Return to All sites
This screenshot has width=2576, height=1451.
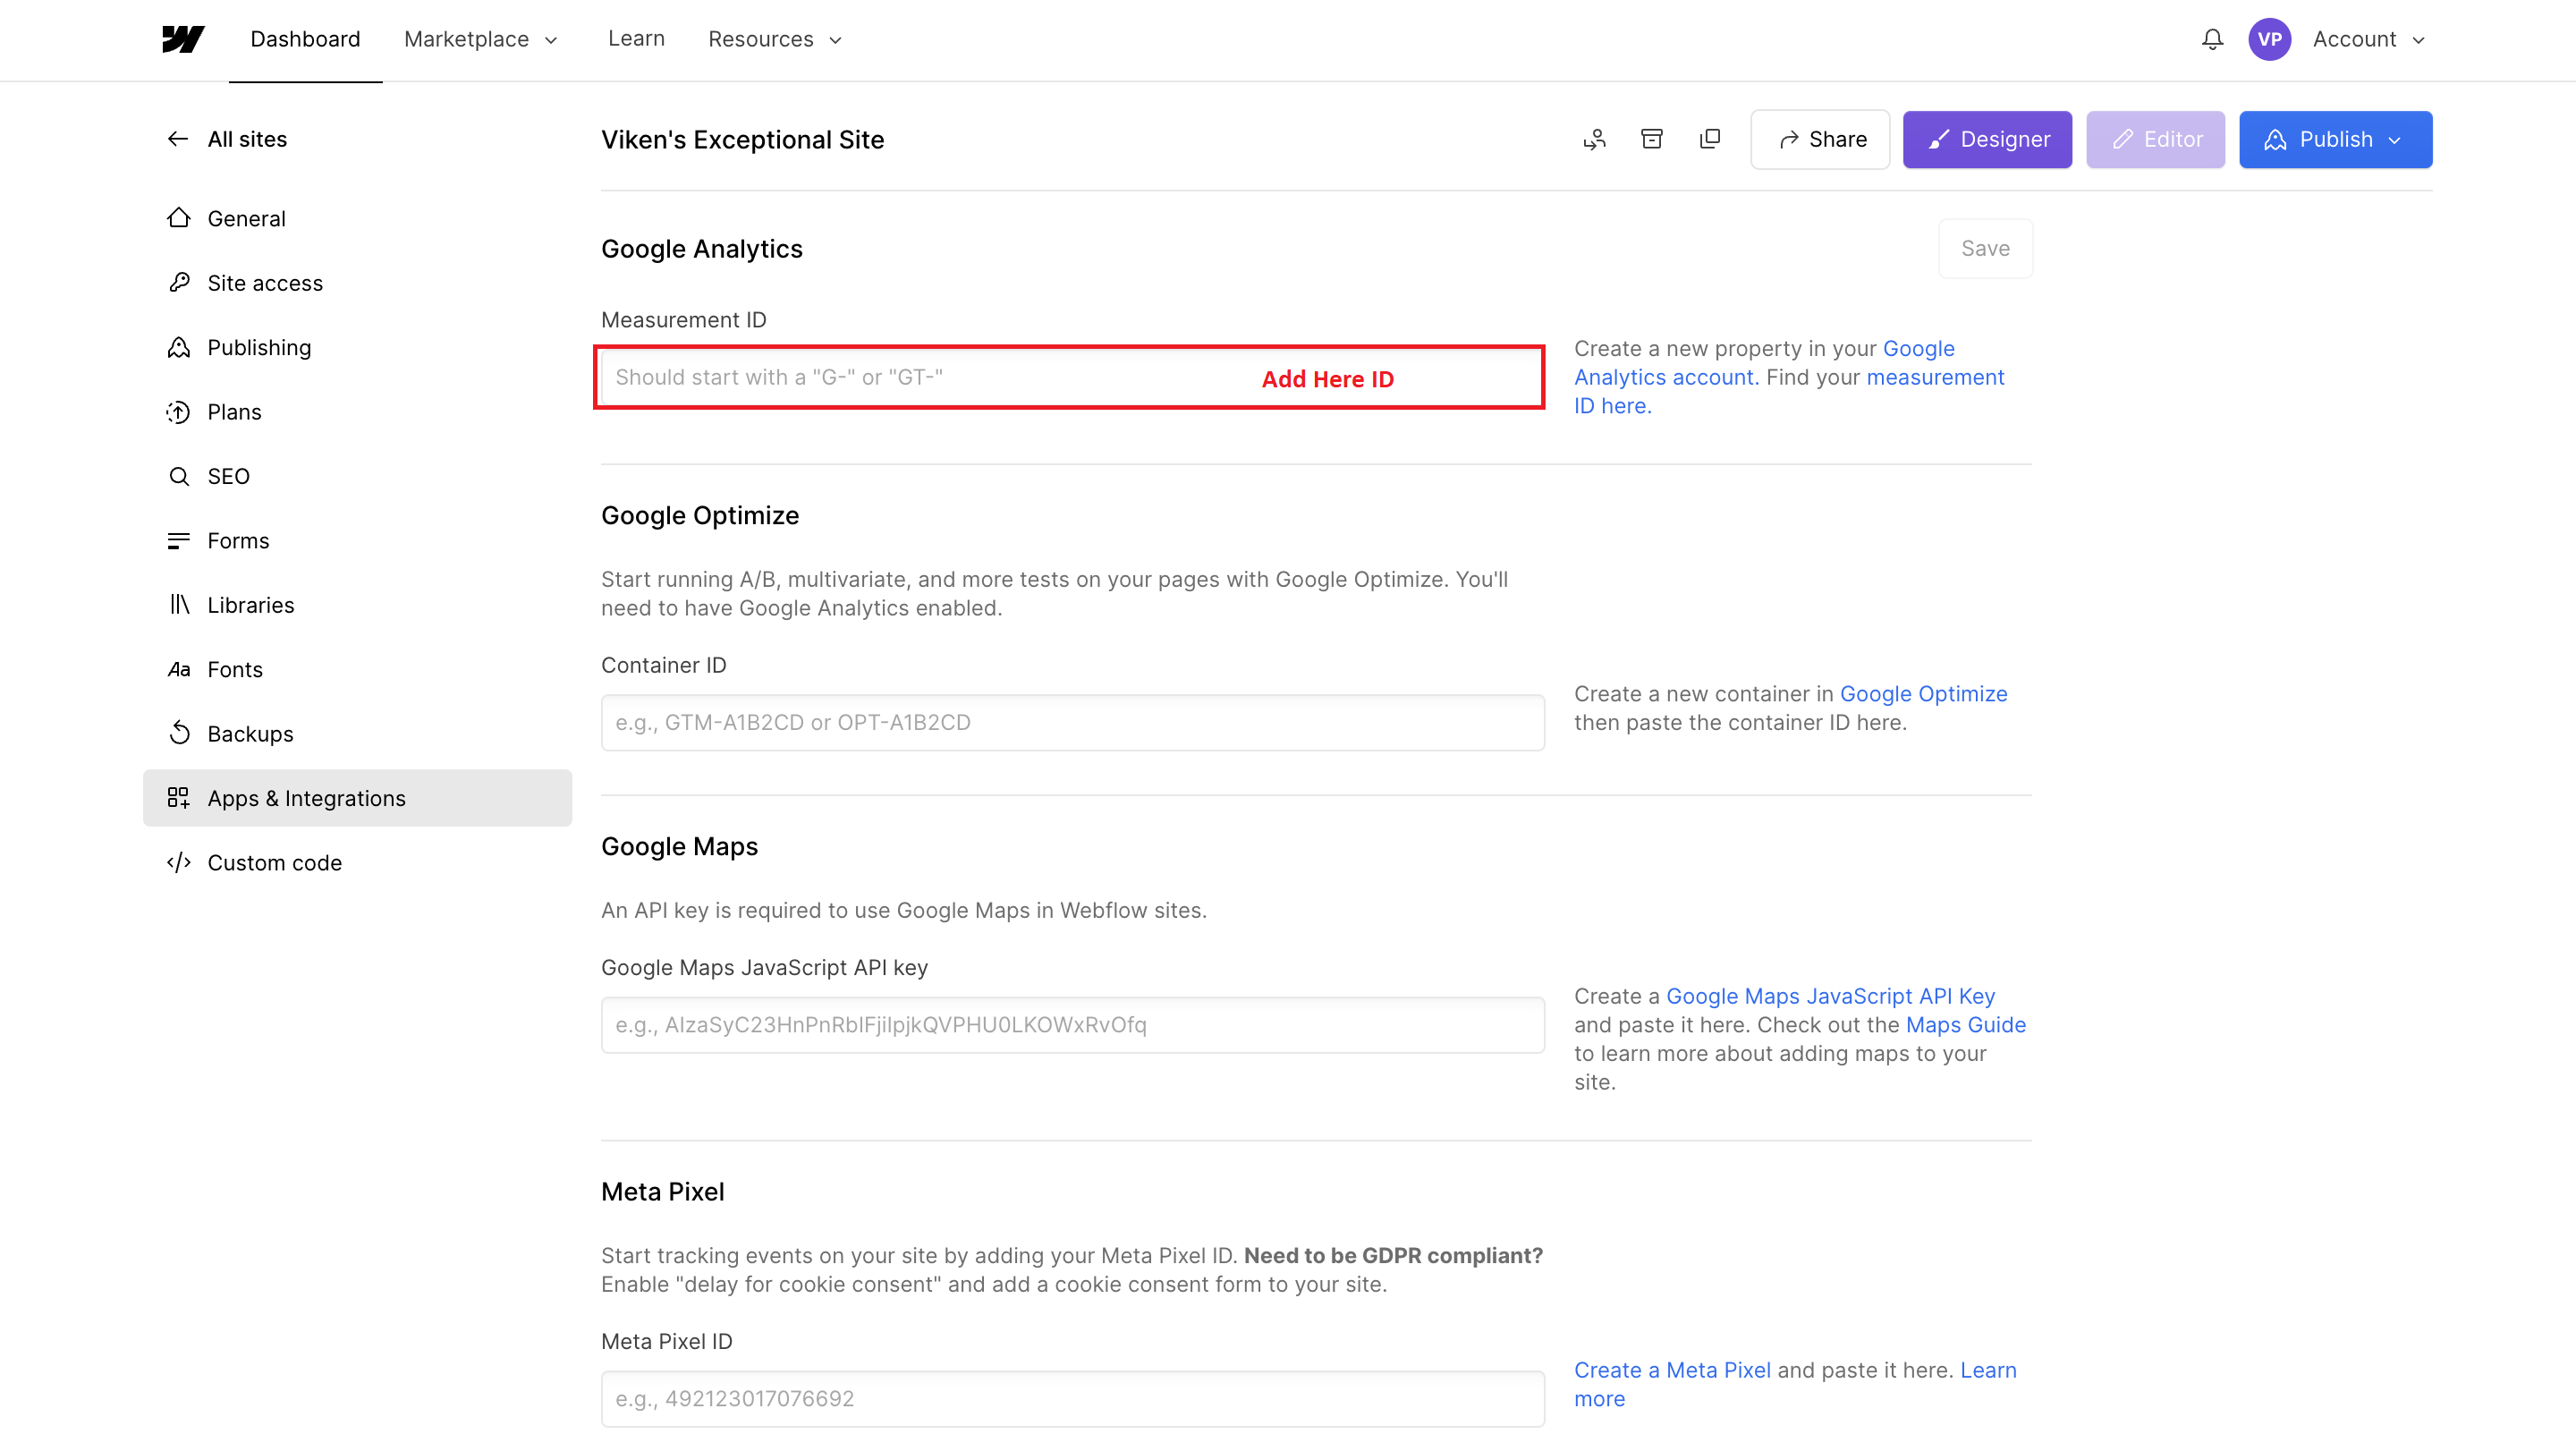click(x=247, y=139)
